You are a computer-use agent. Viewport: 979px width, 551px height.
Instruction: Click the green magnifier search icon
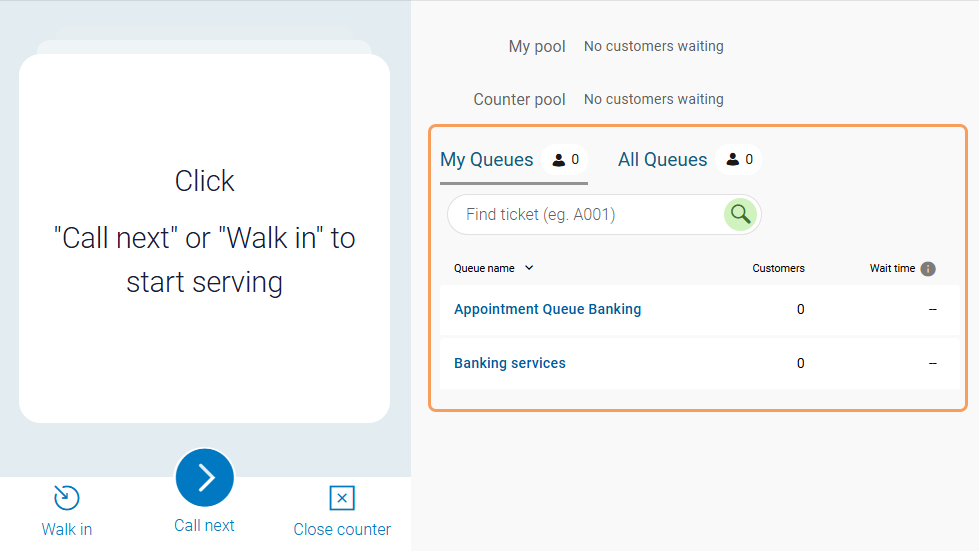click(x=740, y=214)
